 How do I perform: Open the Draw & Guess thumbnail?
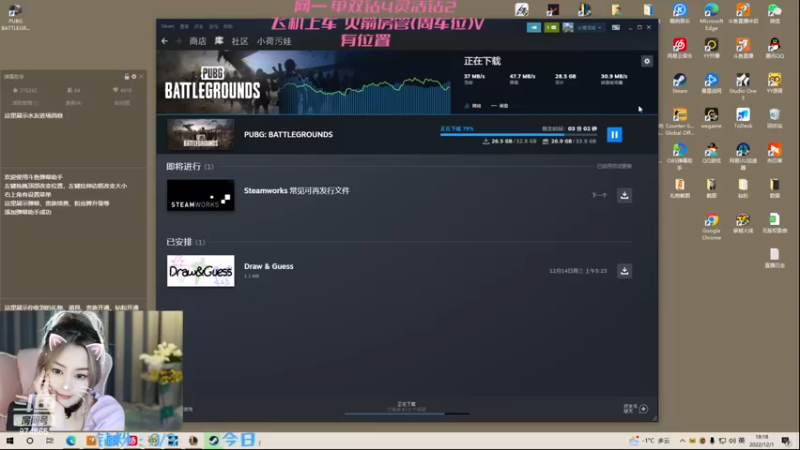201,271
